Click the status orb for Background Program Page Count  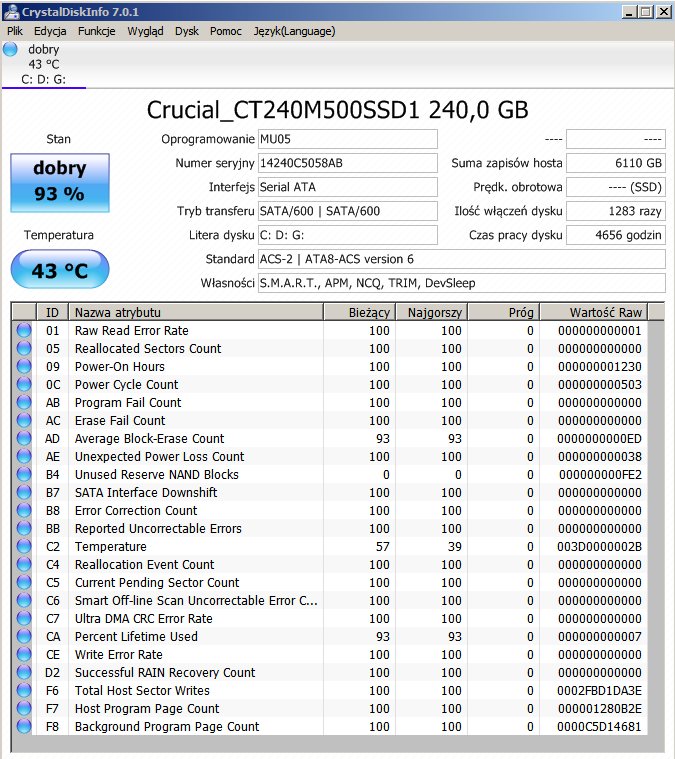click(24, 726)
